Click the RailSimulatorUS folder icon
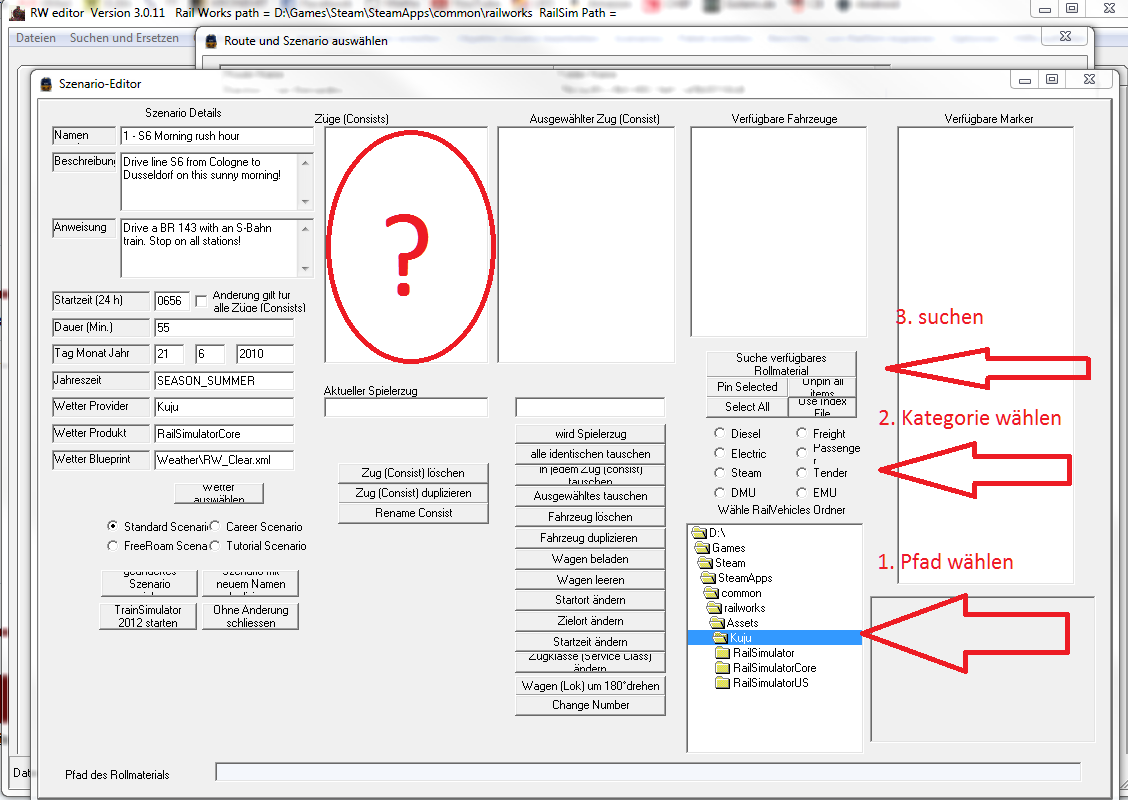The image size is (1128, 800). [722, 683]
